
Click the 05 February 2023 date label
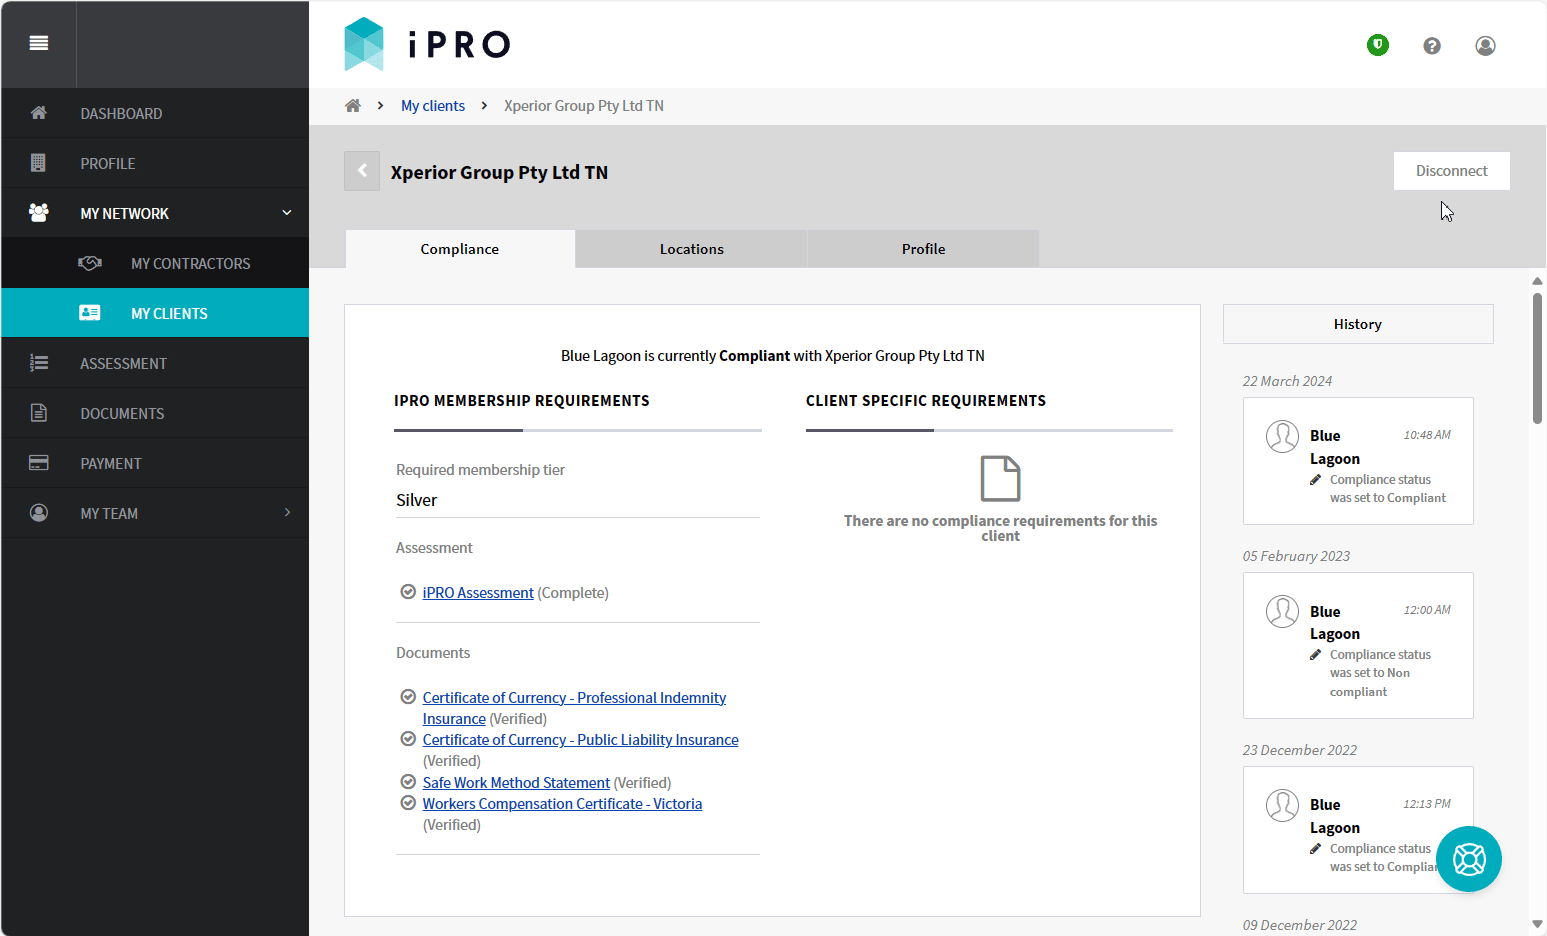(1296, 556)
